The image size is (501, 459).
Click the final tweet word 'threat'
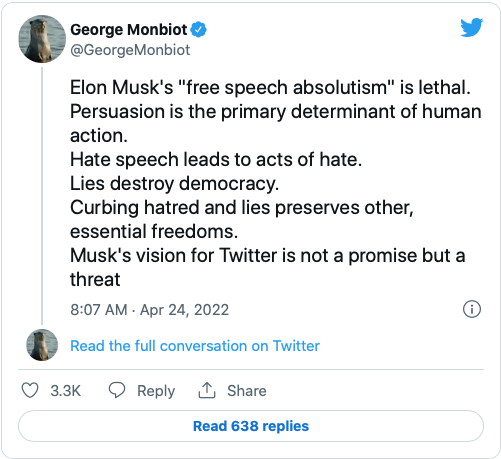[x=95, y=279]
